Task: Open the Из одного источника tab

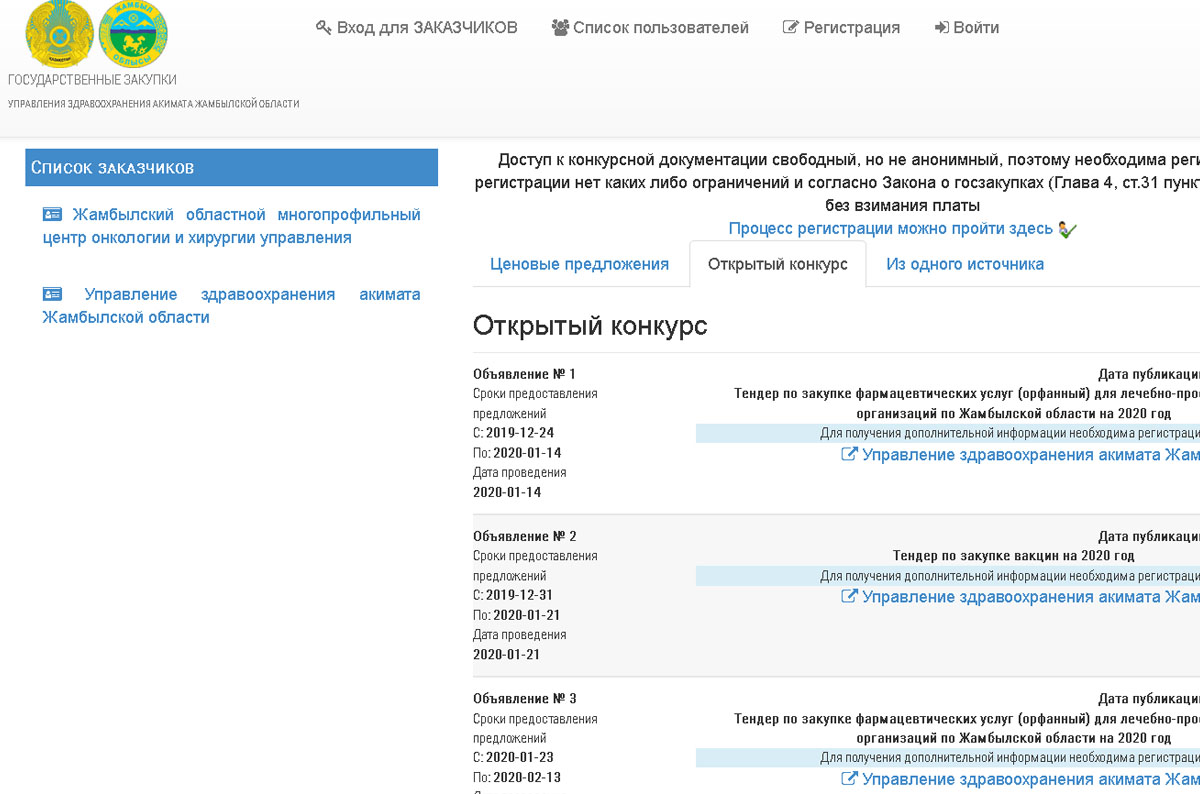Action: (x=964, y=264)
